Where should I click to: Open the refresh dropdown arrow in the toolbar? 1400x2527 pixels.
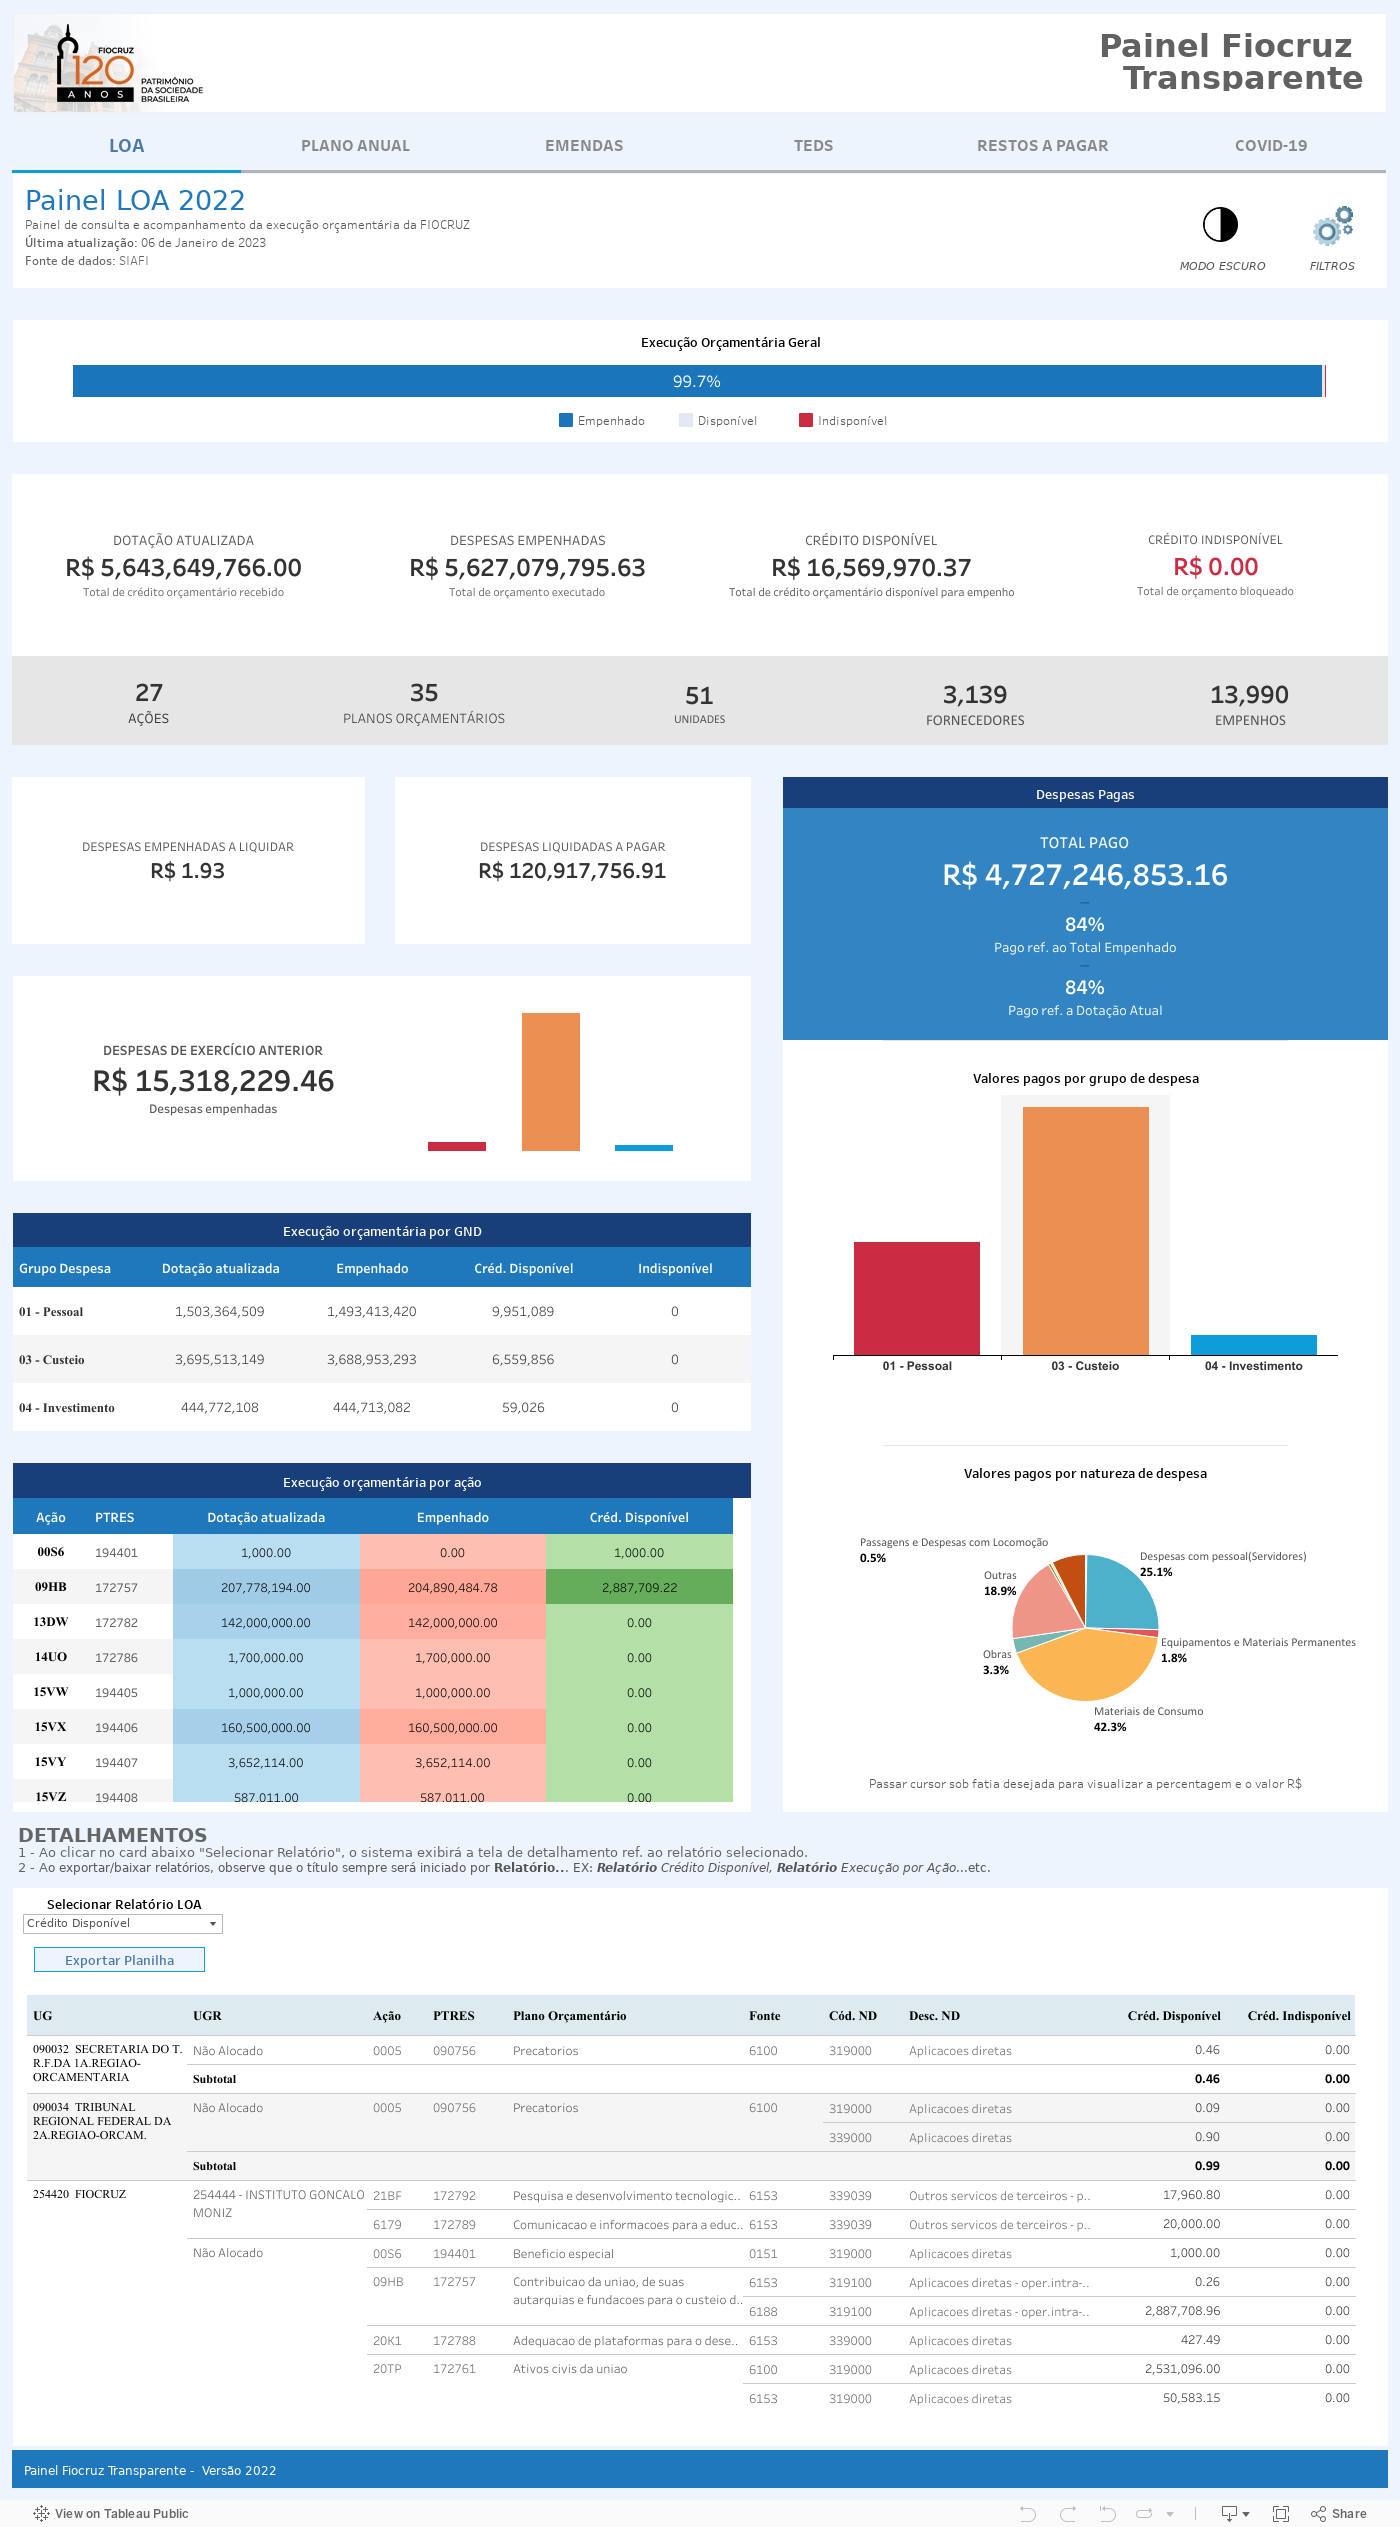tap(1170, 2514)
